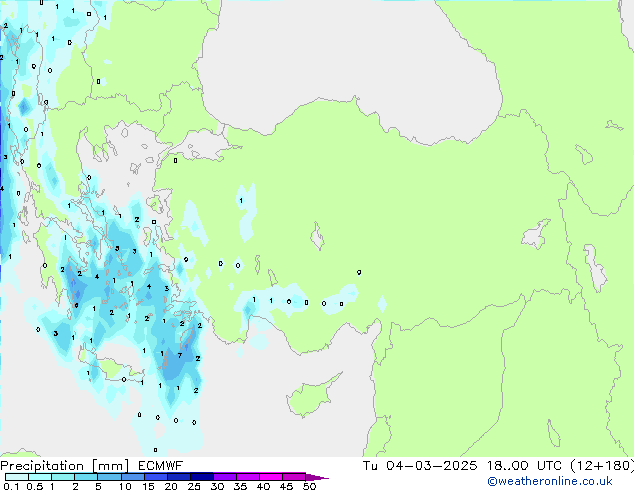Click the legend tick label "50"
Viewport: 634px width, 490px height.
pyautogui.click(x=309, y=486)
